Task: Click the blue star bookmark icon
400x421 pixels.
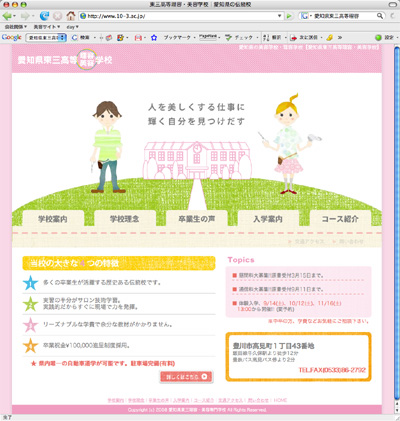Action: (154, 38)
